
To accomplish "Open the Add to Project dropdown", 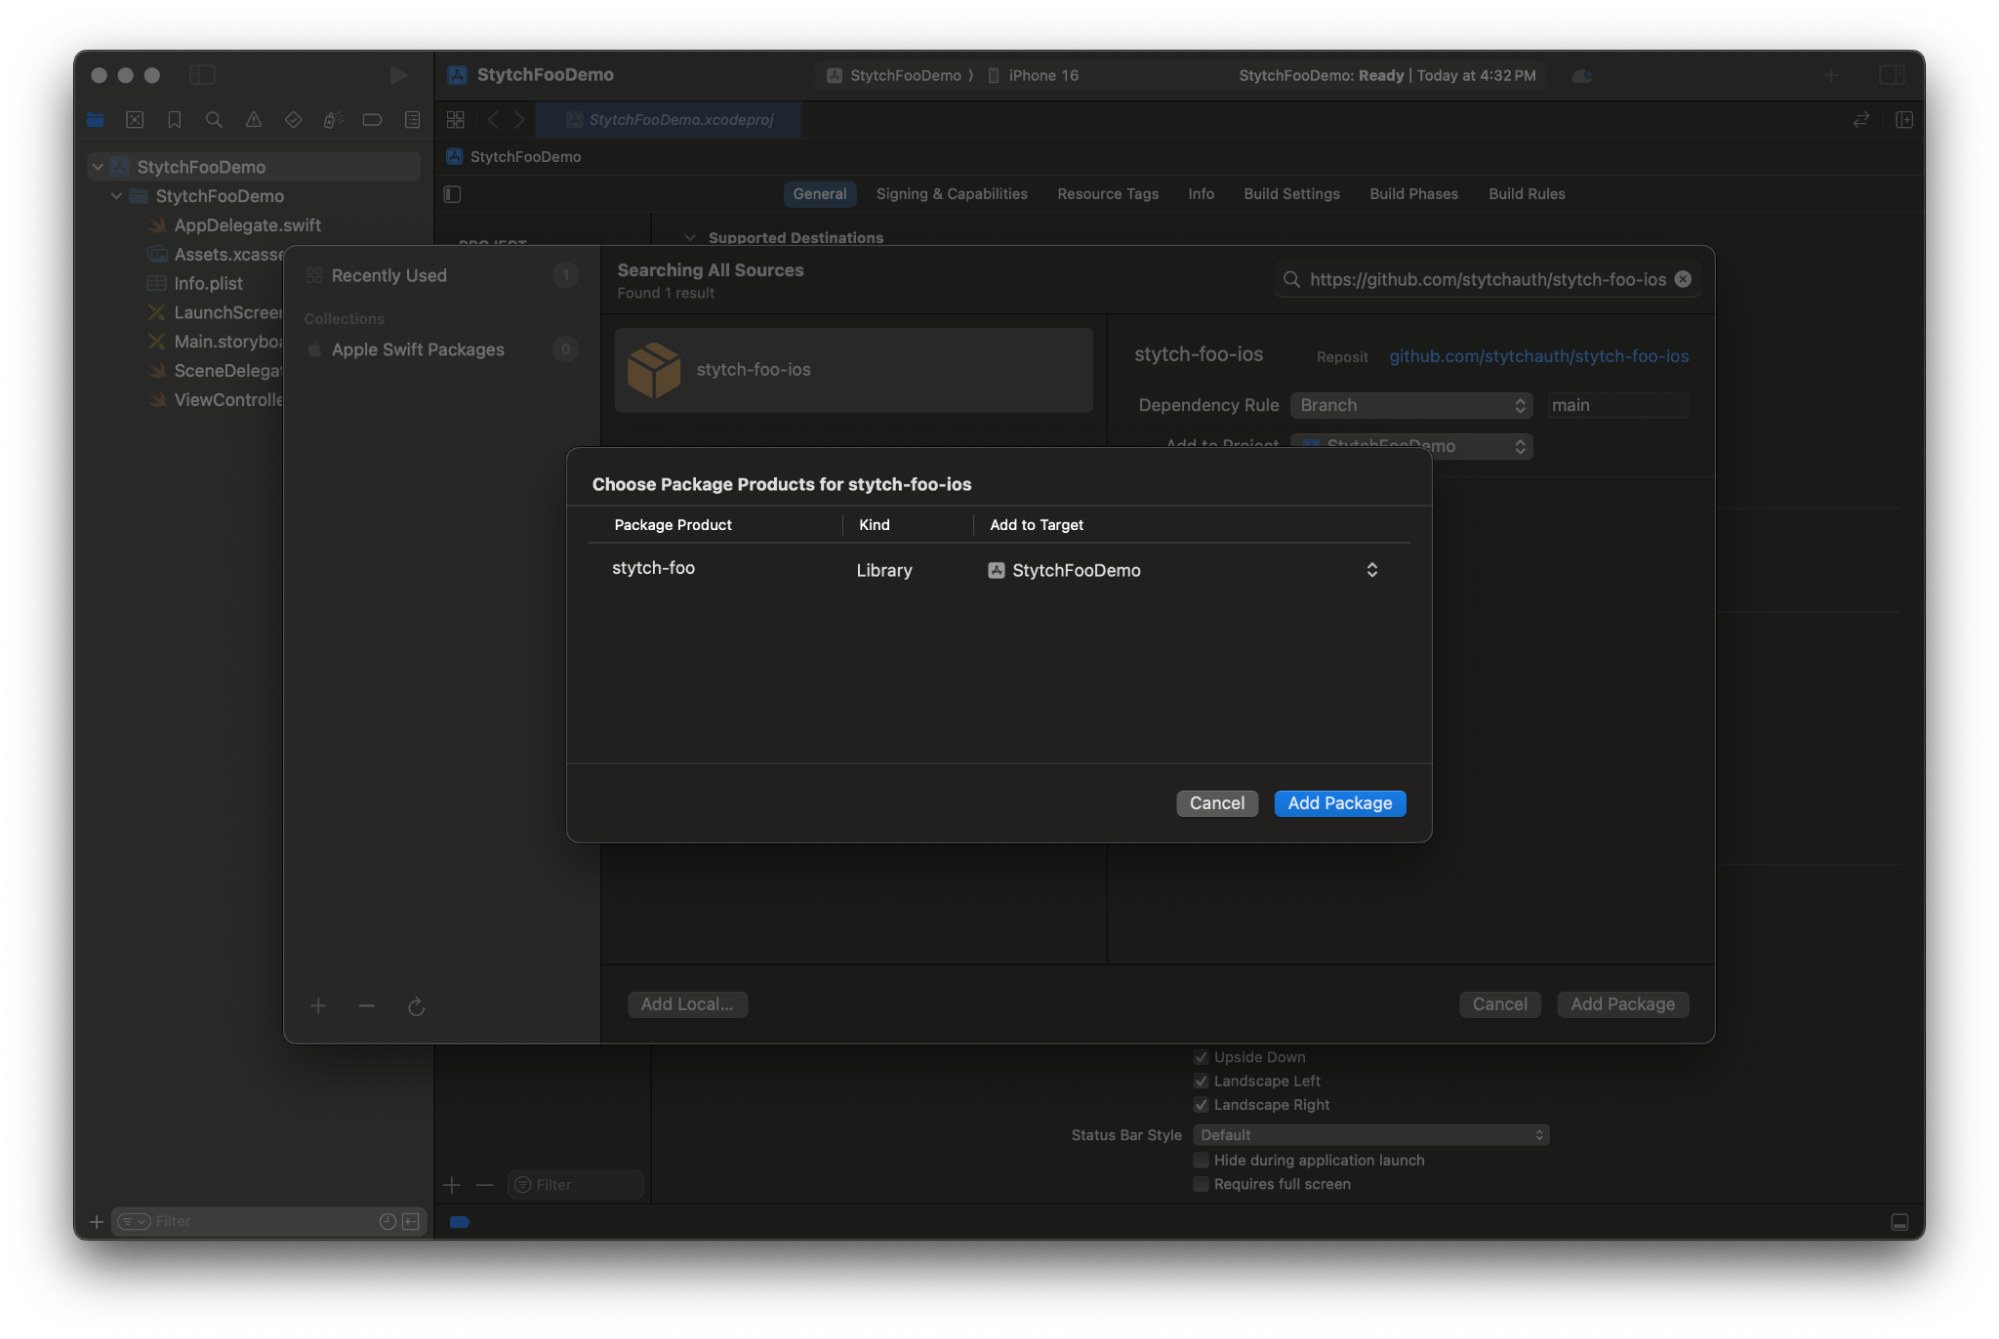I will tap(1411, 446).
